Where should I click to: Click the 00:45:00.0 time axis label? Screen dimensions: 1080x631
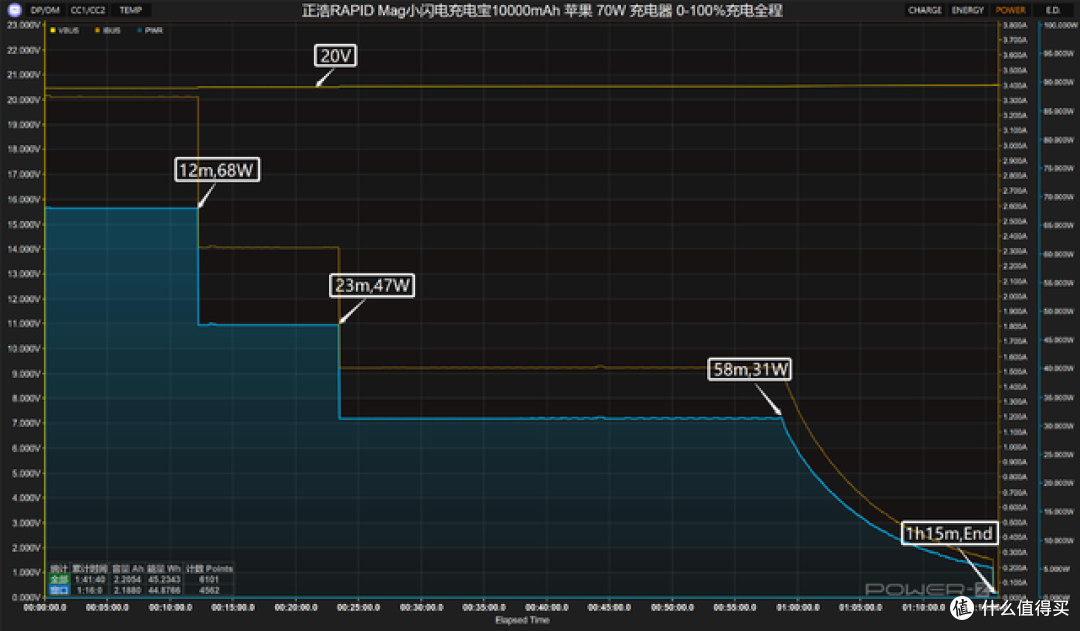coord(610,608)
